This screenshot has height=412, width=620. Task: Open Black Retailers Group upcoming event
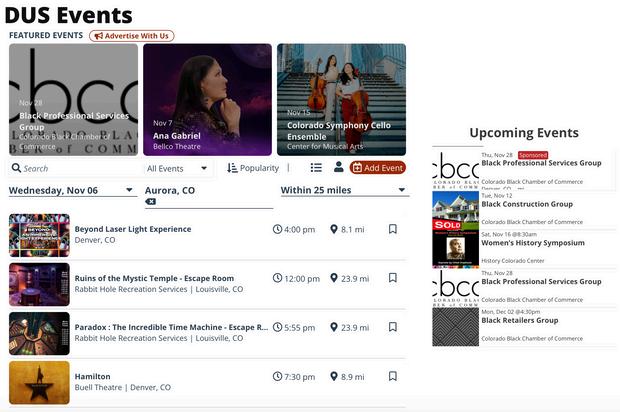(520, 320)
